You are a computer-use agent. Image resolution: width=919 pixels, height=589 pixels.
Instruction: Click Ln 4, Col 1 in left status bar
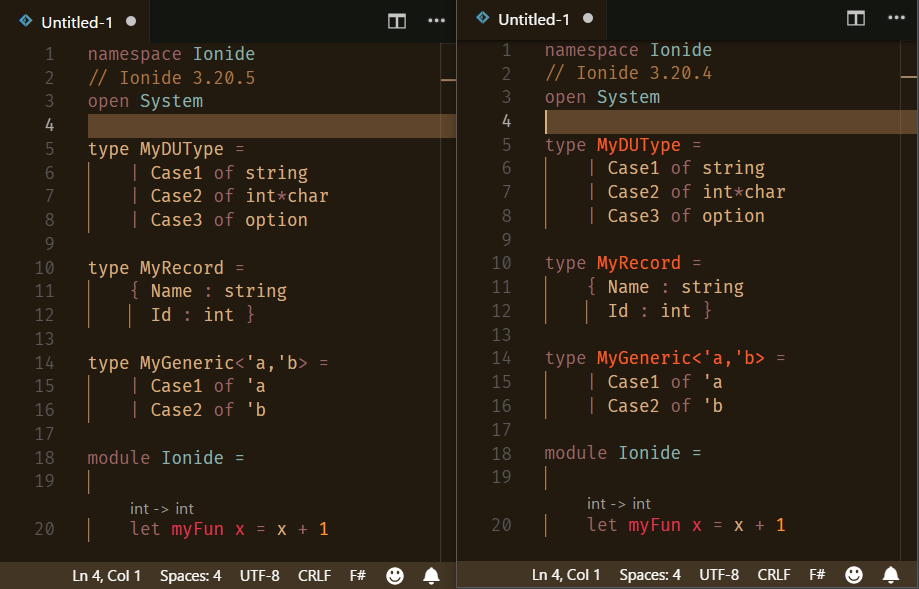tap(106, 576)
